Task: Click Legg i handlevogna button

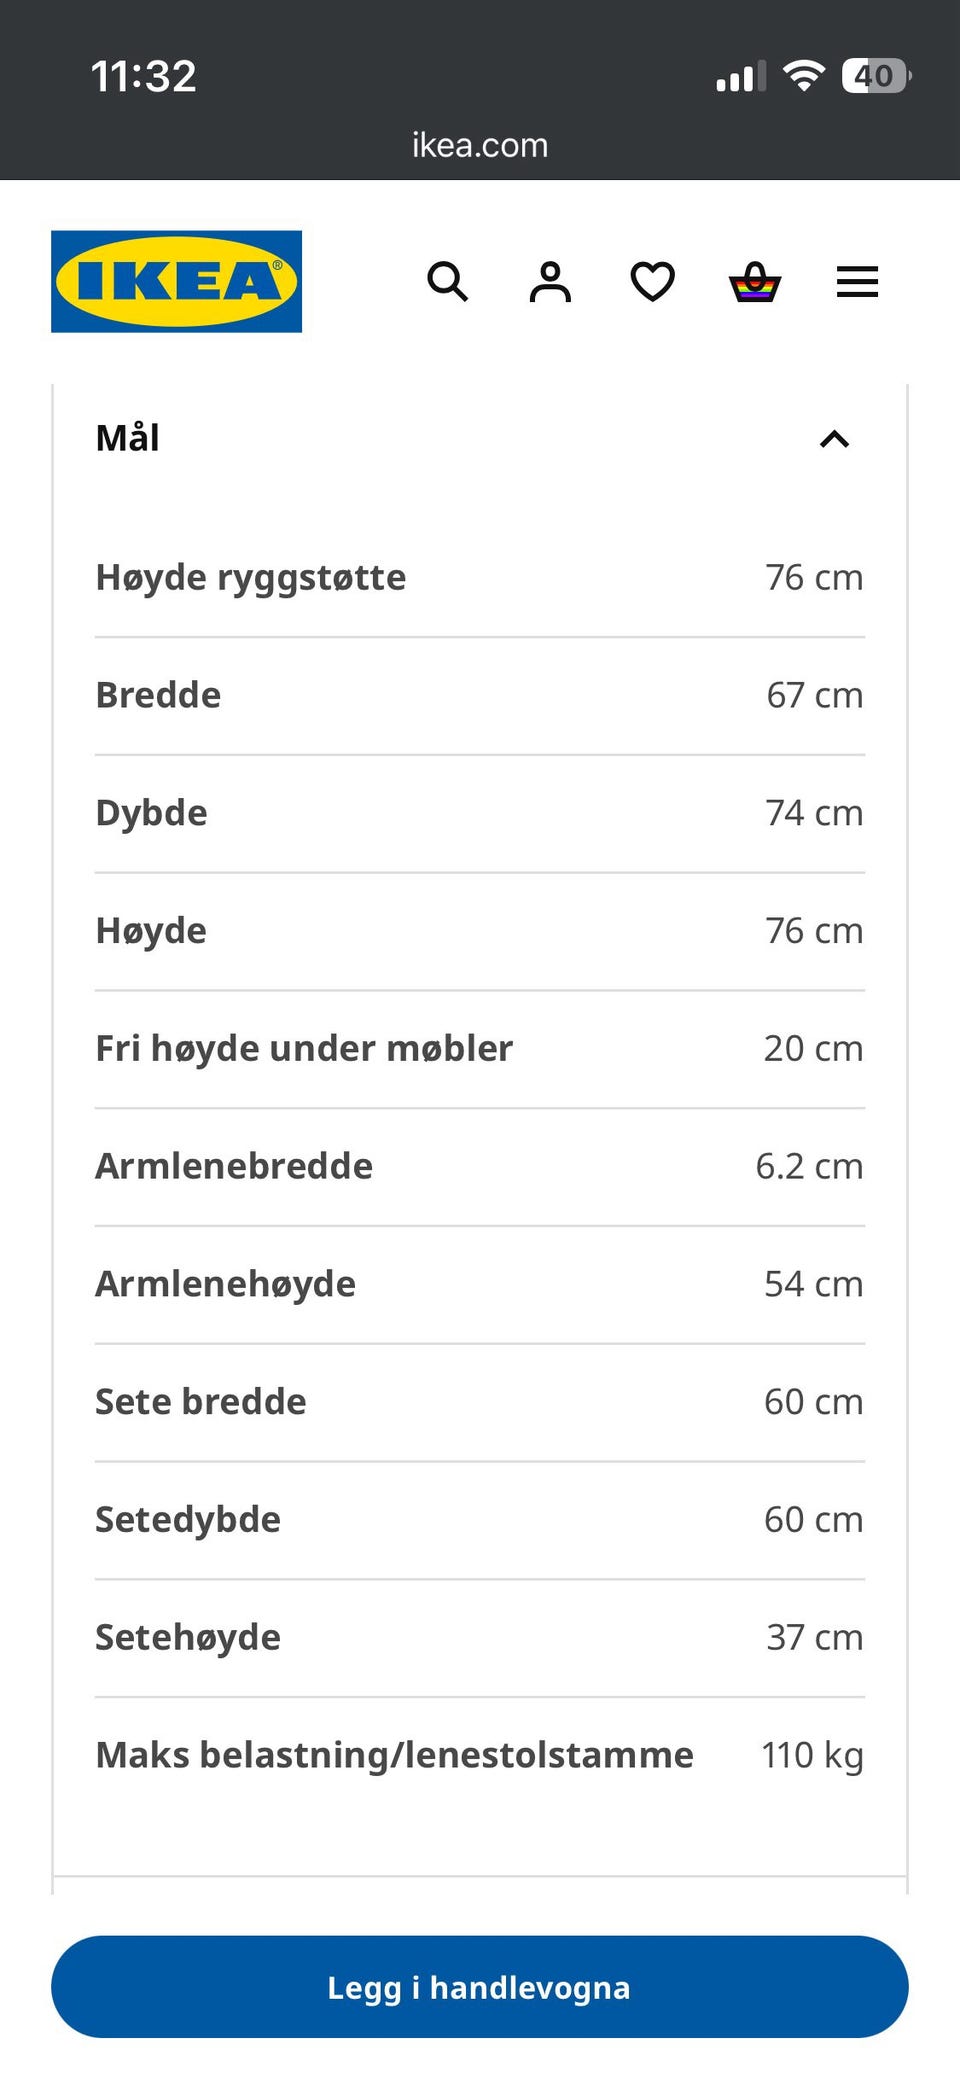Action: click(480, 1986)
